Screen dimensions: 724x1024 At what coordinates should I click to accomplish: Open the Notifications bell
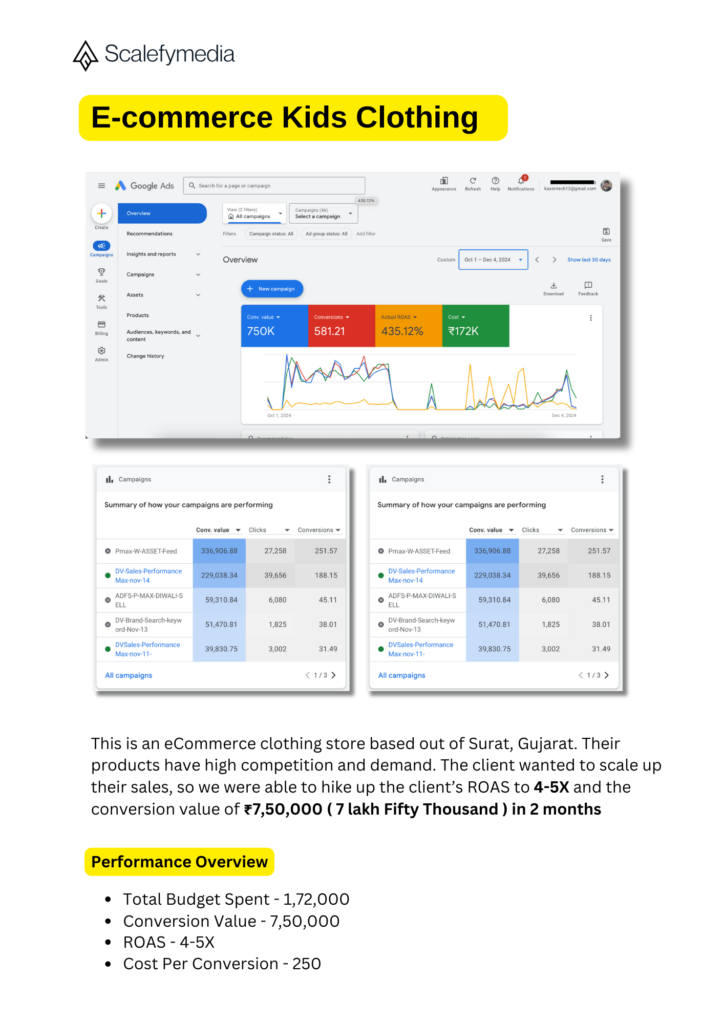coord(521,182)
